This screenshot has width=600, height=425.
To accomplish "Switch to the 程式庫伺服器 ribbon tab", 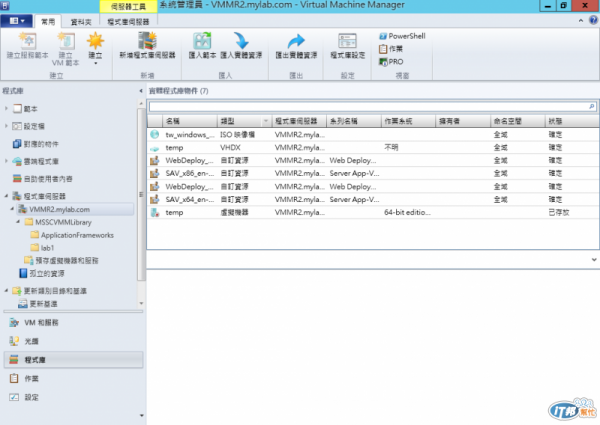I will [128, 22].
